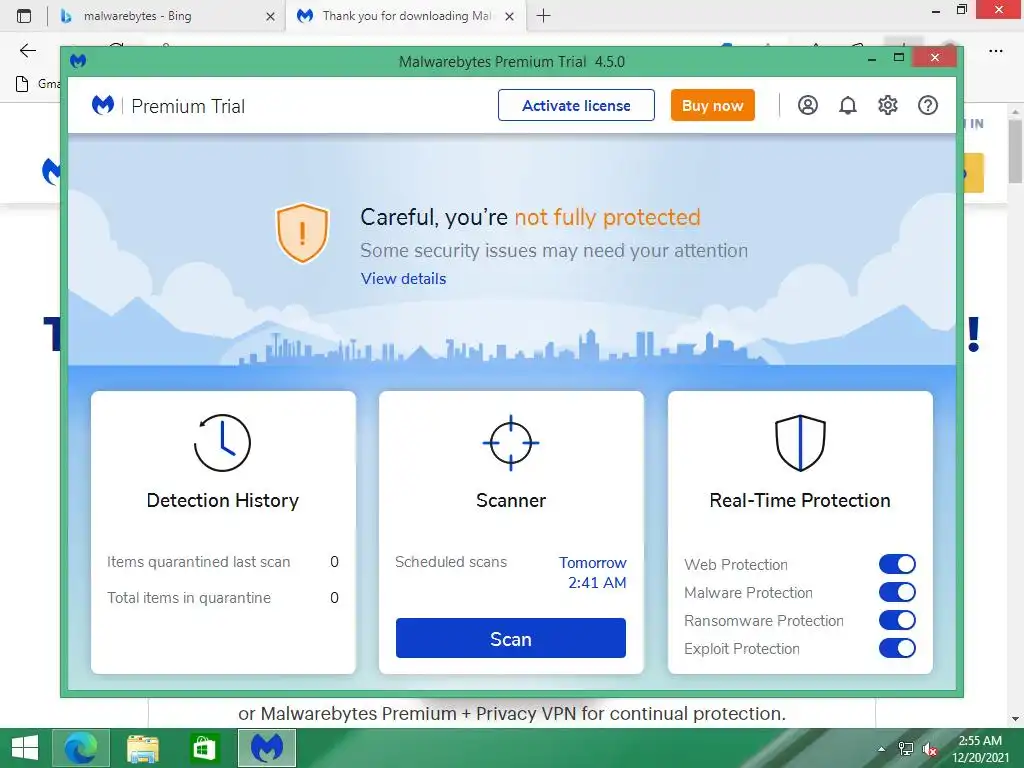Click the not fully protected status text
This screenshot has width=1024, height=768.
(x=607, y=217)
